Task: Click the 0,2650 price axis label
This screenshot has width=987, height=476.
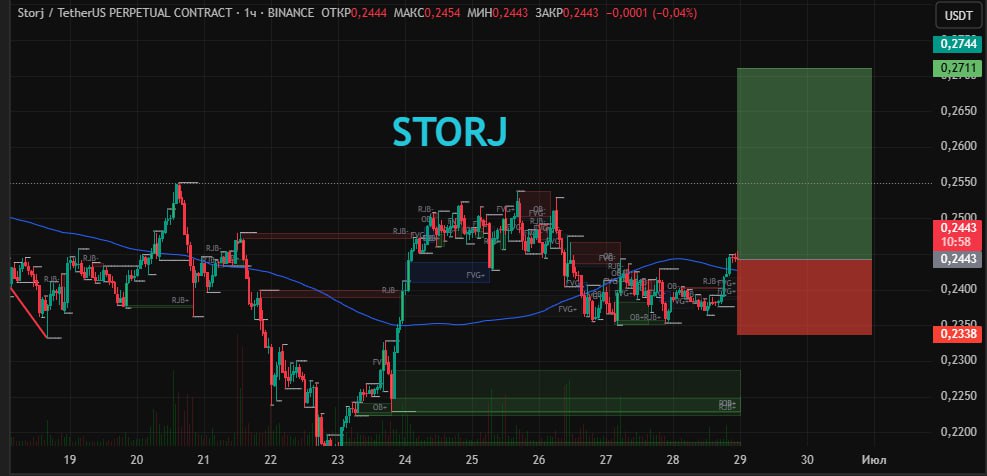Action: coord(958,111)
